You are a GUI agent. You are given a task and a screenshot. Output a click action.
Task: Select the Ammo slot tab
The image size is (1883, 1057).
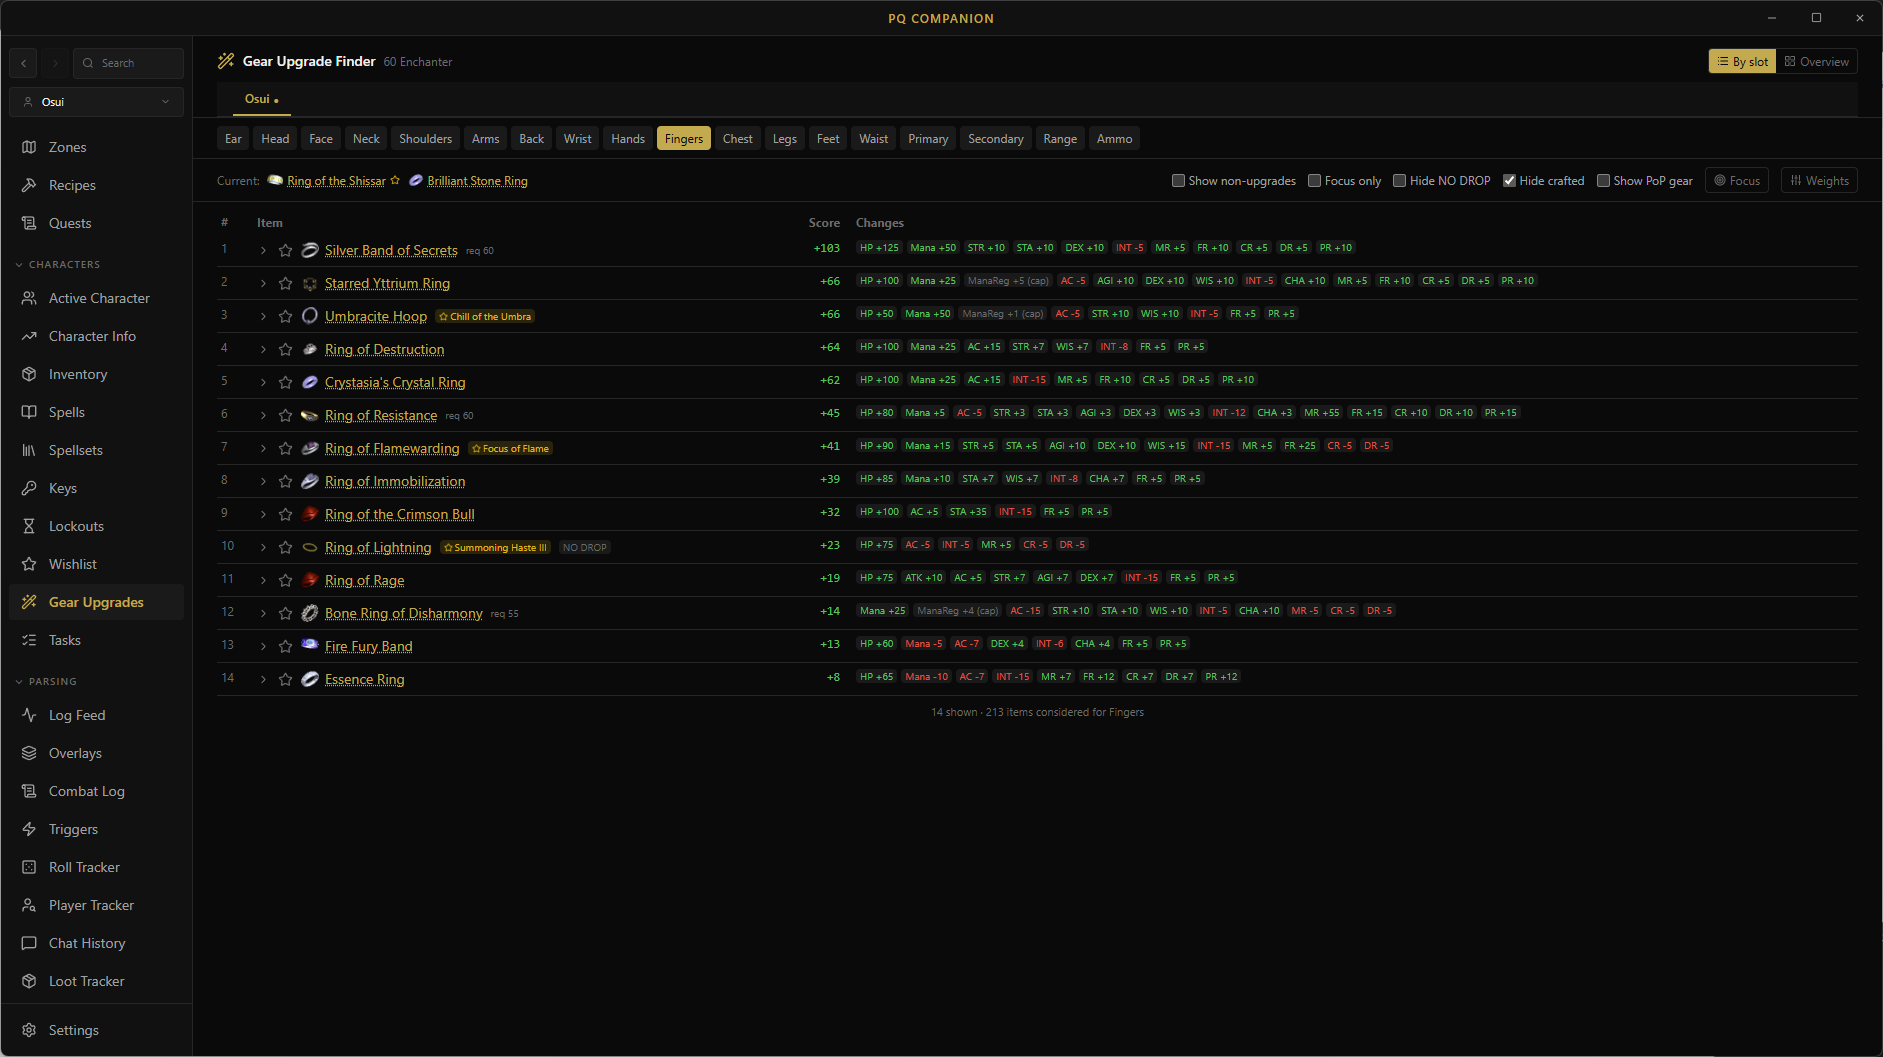(x=1114, y=139)
